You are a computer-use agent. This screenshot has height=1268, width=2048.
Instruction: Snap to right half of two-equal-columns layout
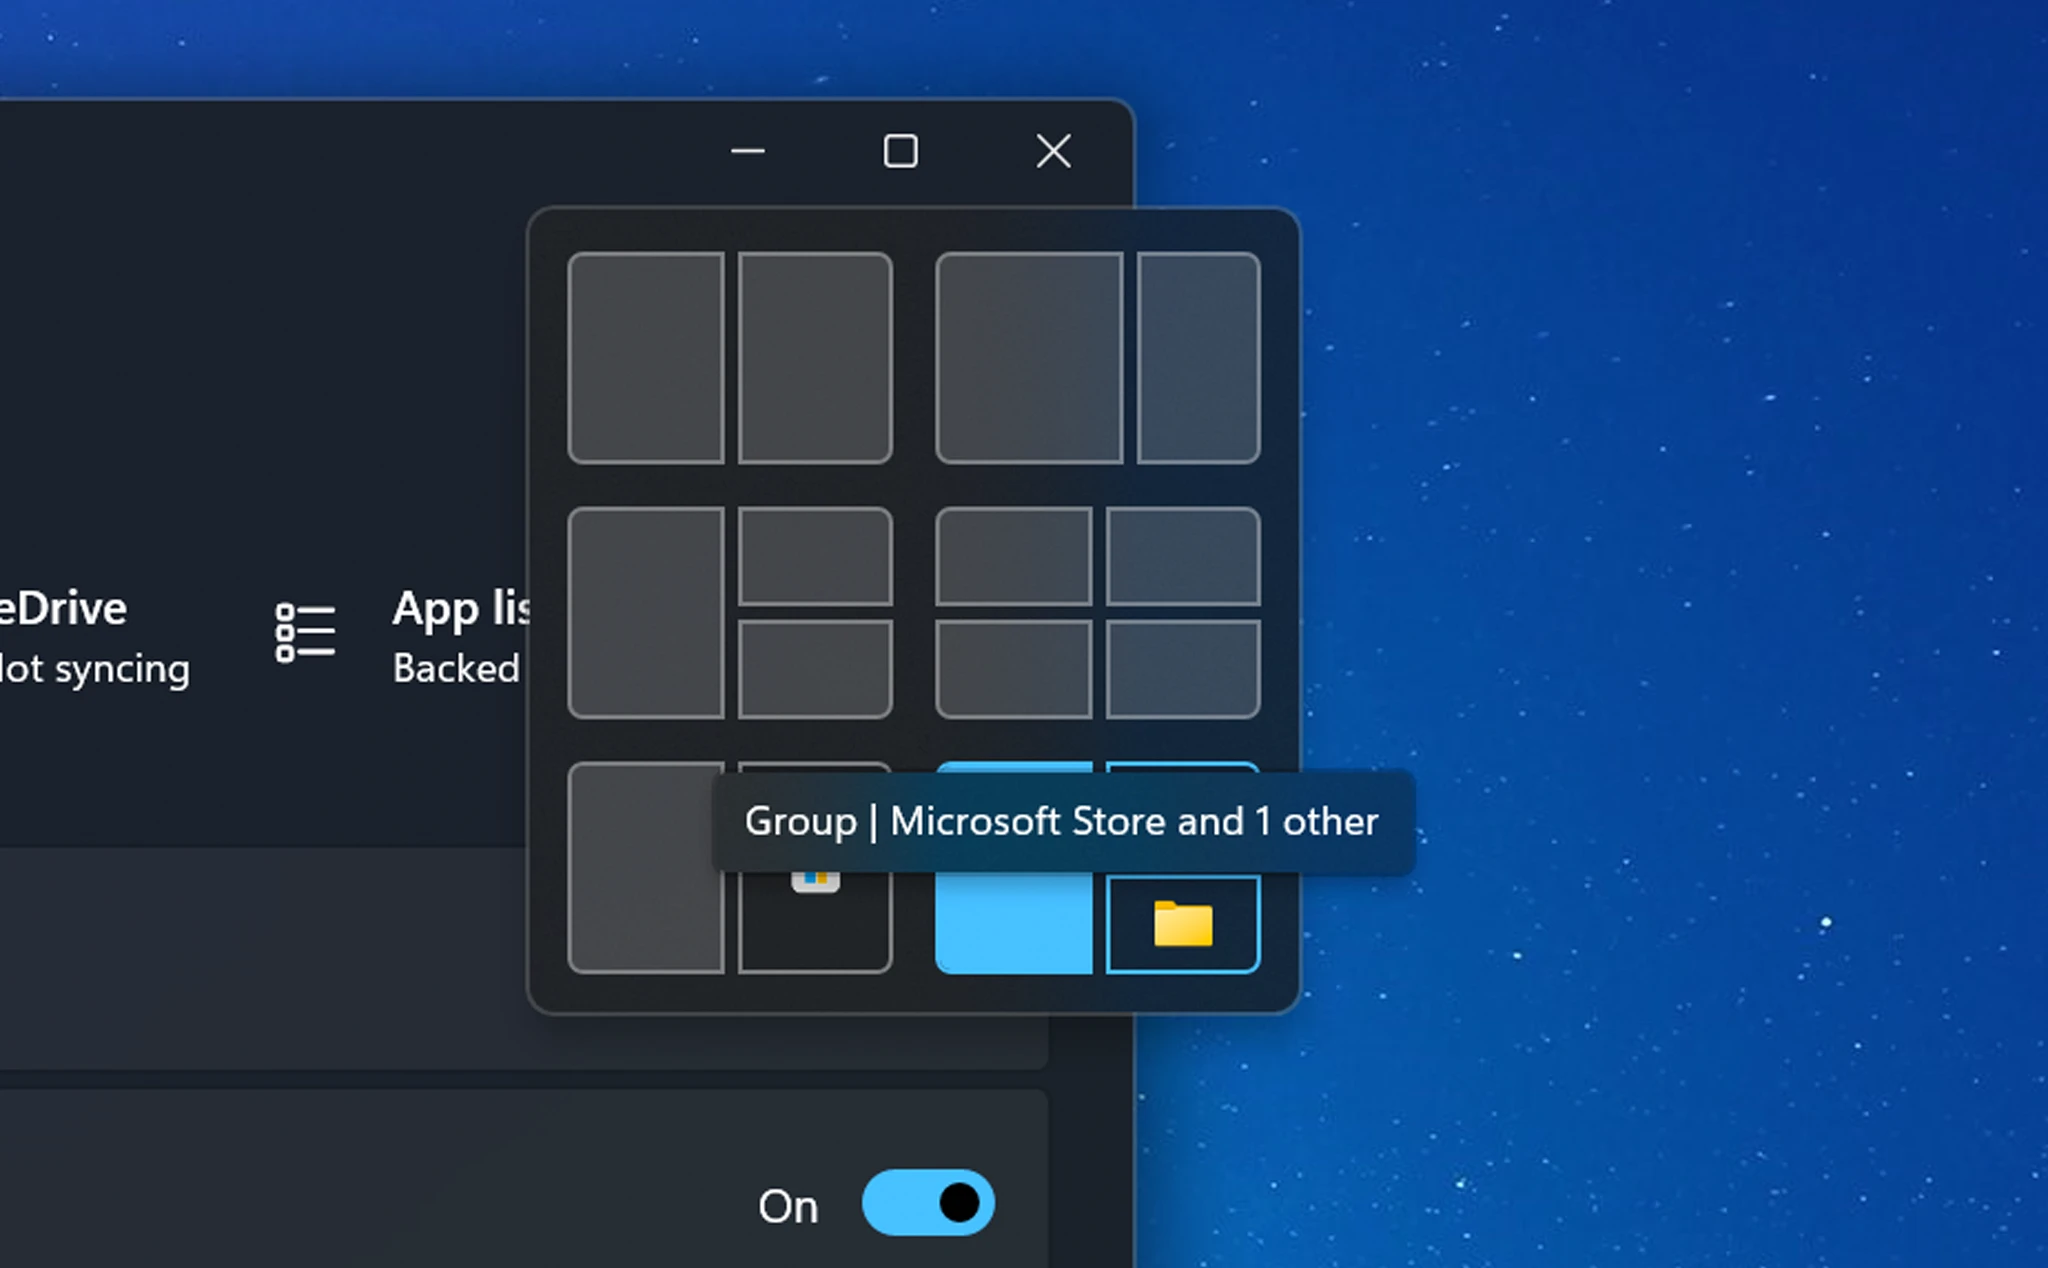click(x=815, y=358)
